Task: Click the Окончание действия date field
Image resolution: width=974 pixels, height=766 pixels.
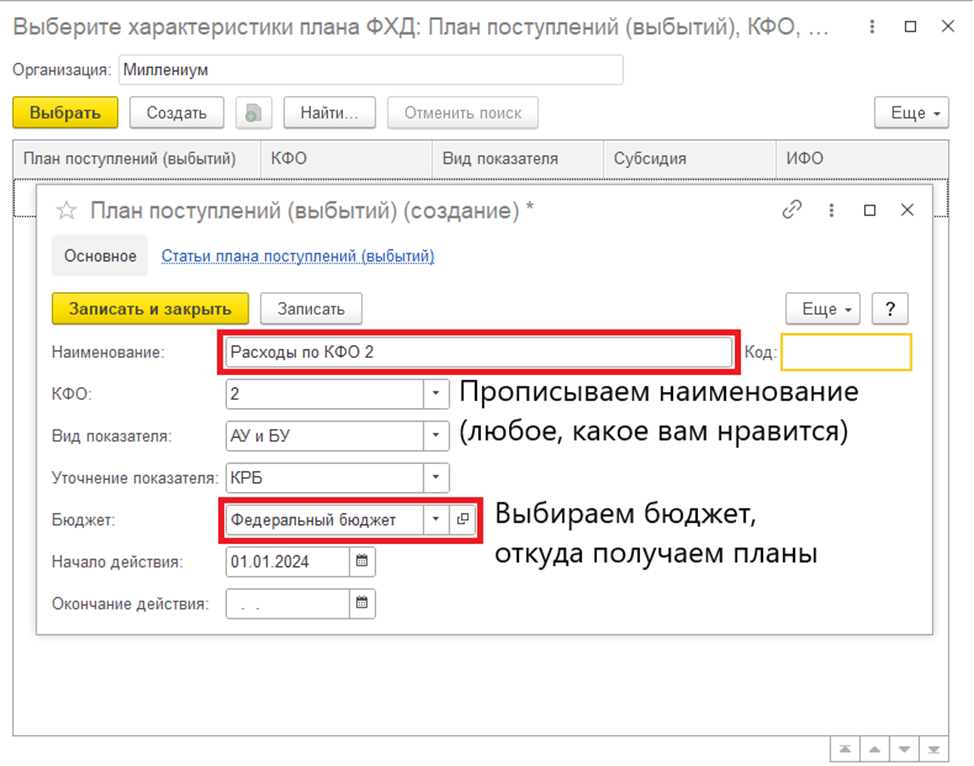Action: click(288, 603)
